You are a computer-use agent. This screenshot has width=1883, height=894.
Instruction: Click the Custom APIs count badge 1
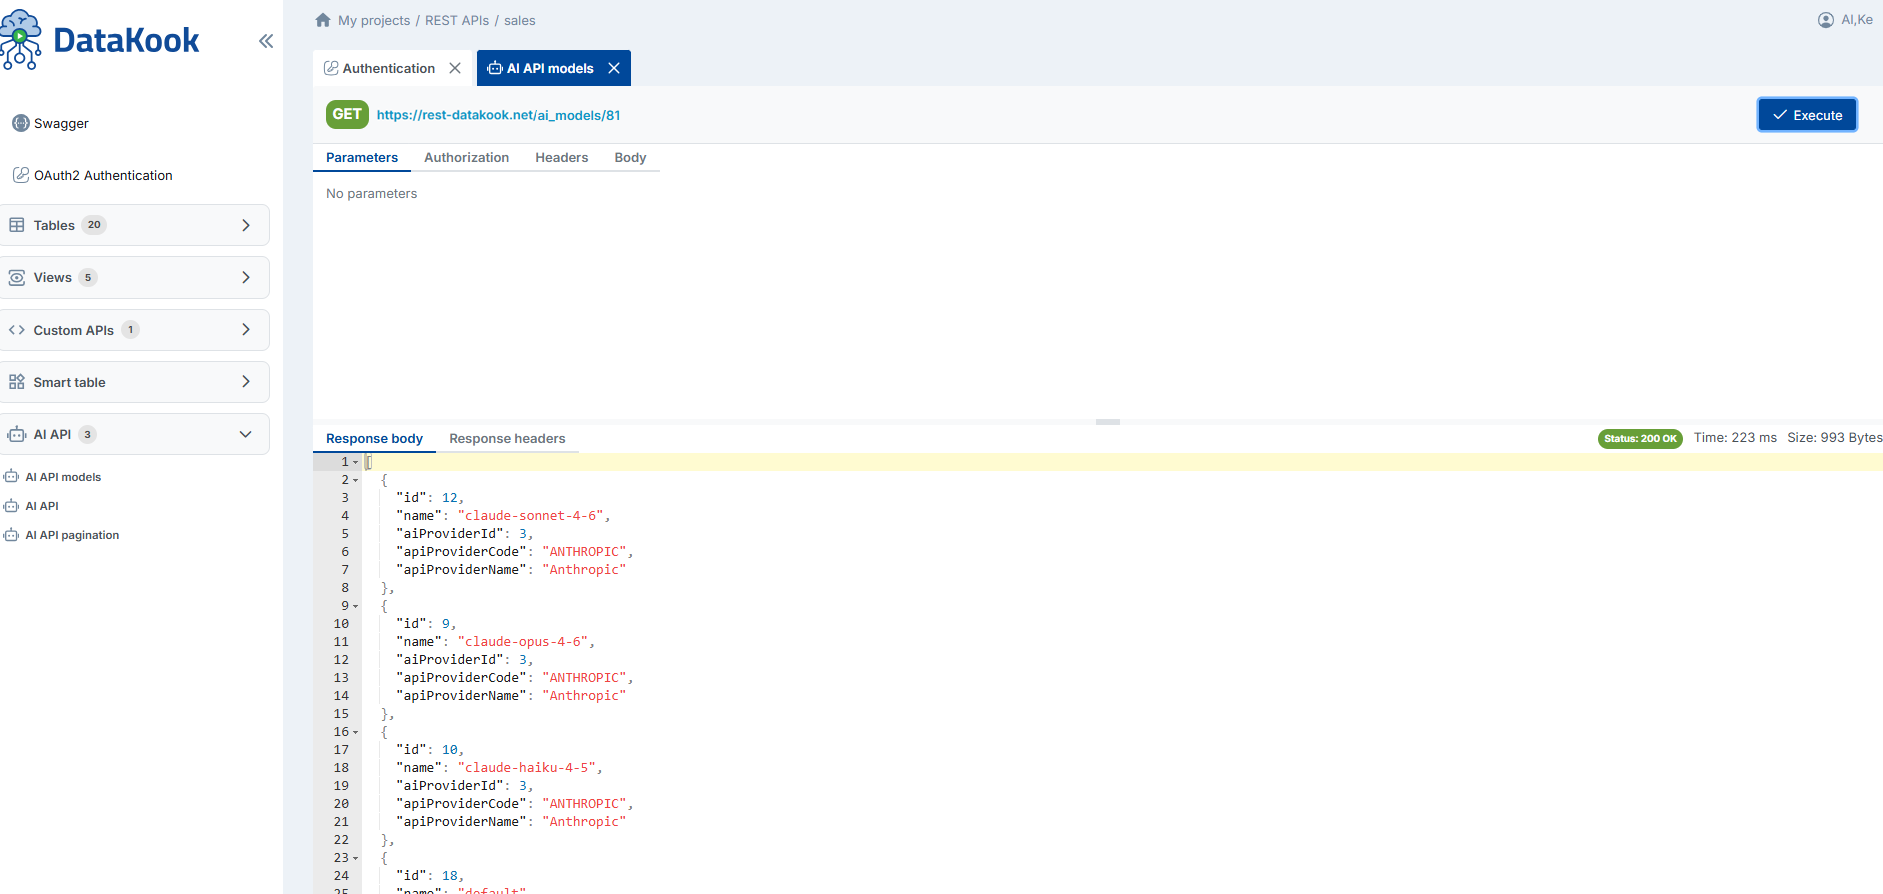pyautogui.click(x=130, y=330)
